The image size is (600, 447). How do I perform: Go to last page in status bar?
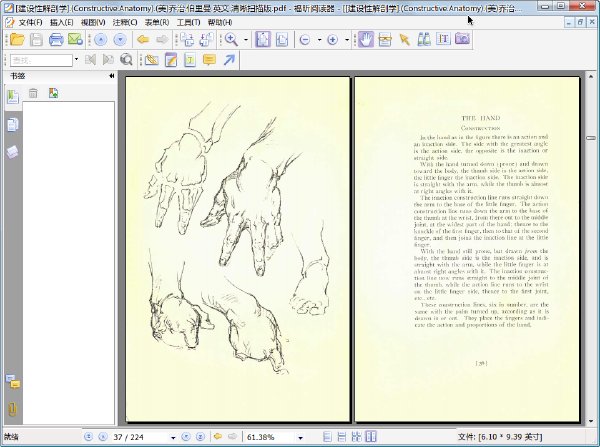coord(200,436)
